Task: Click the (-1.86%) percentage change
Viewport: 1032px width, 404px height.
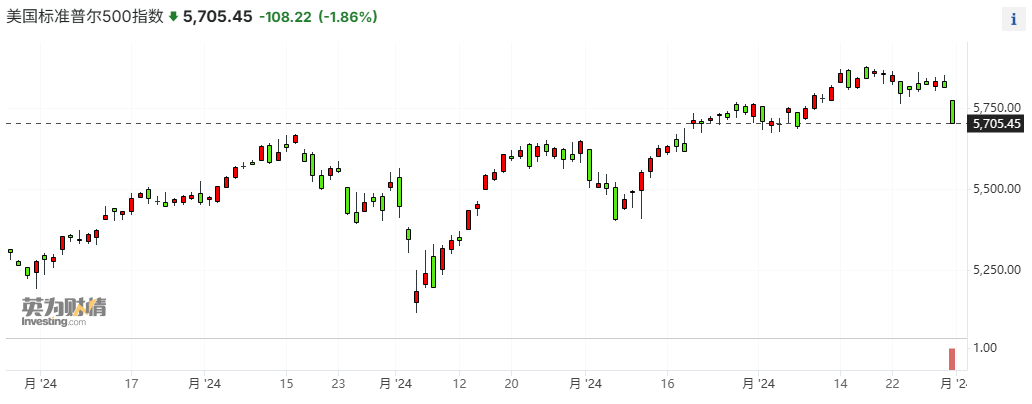Action: point(347,17)
